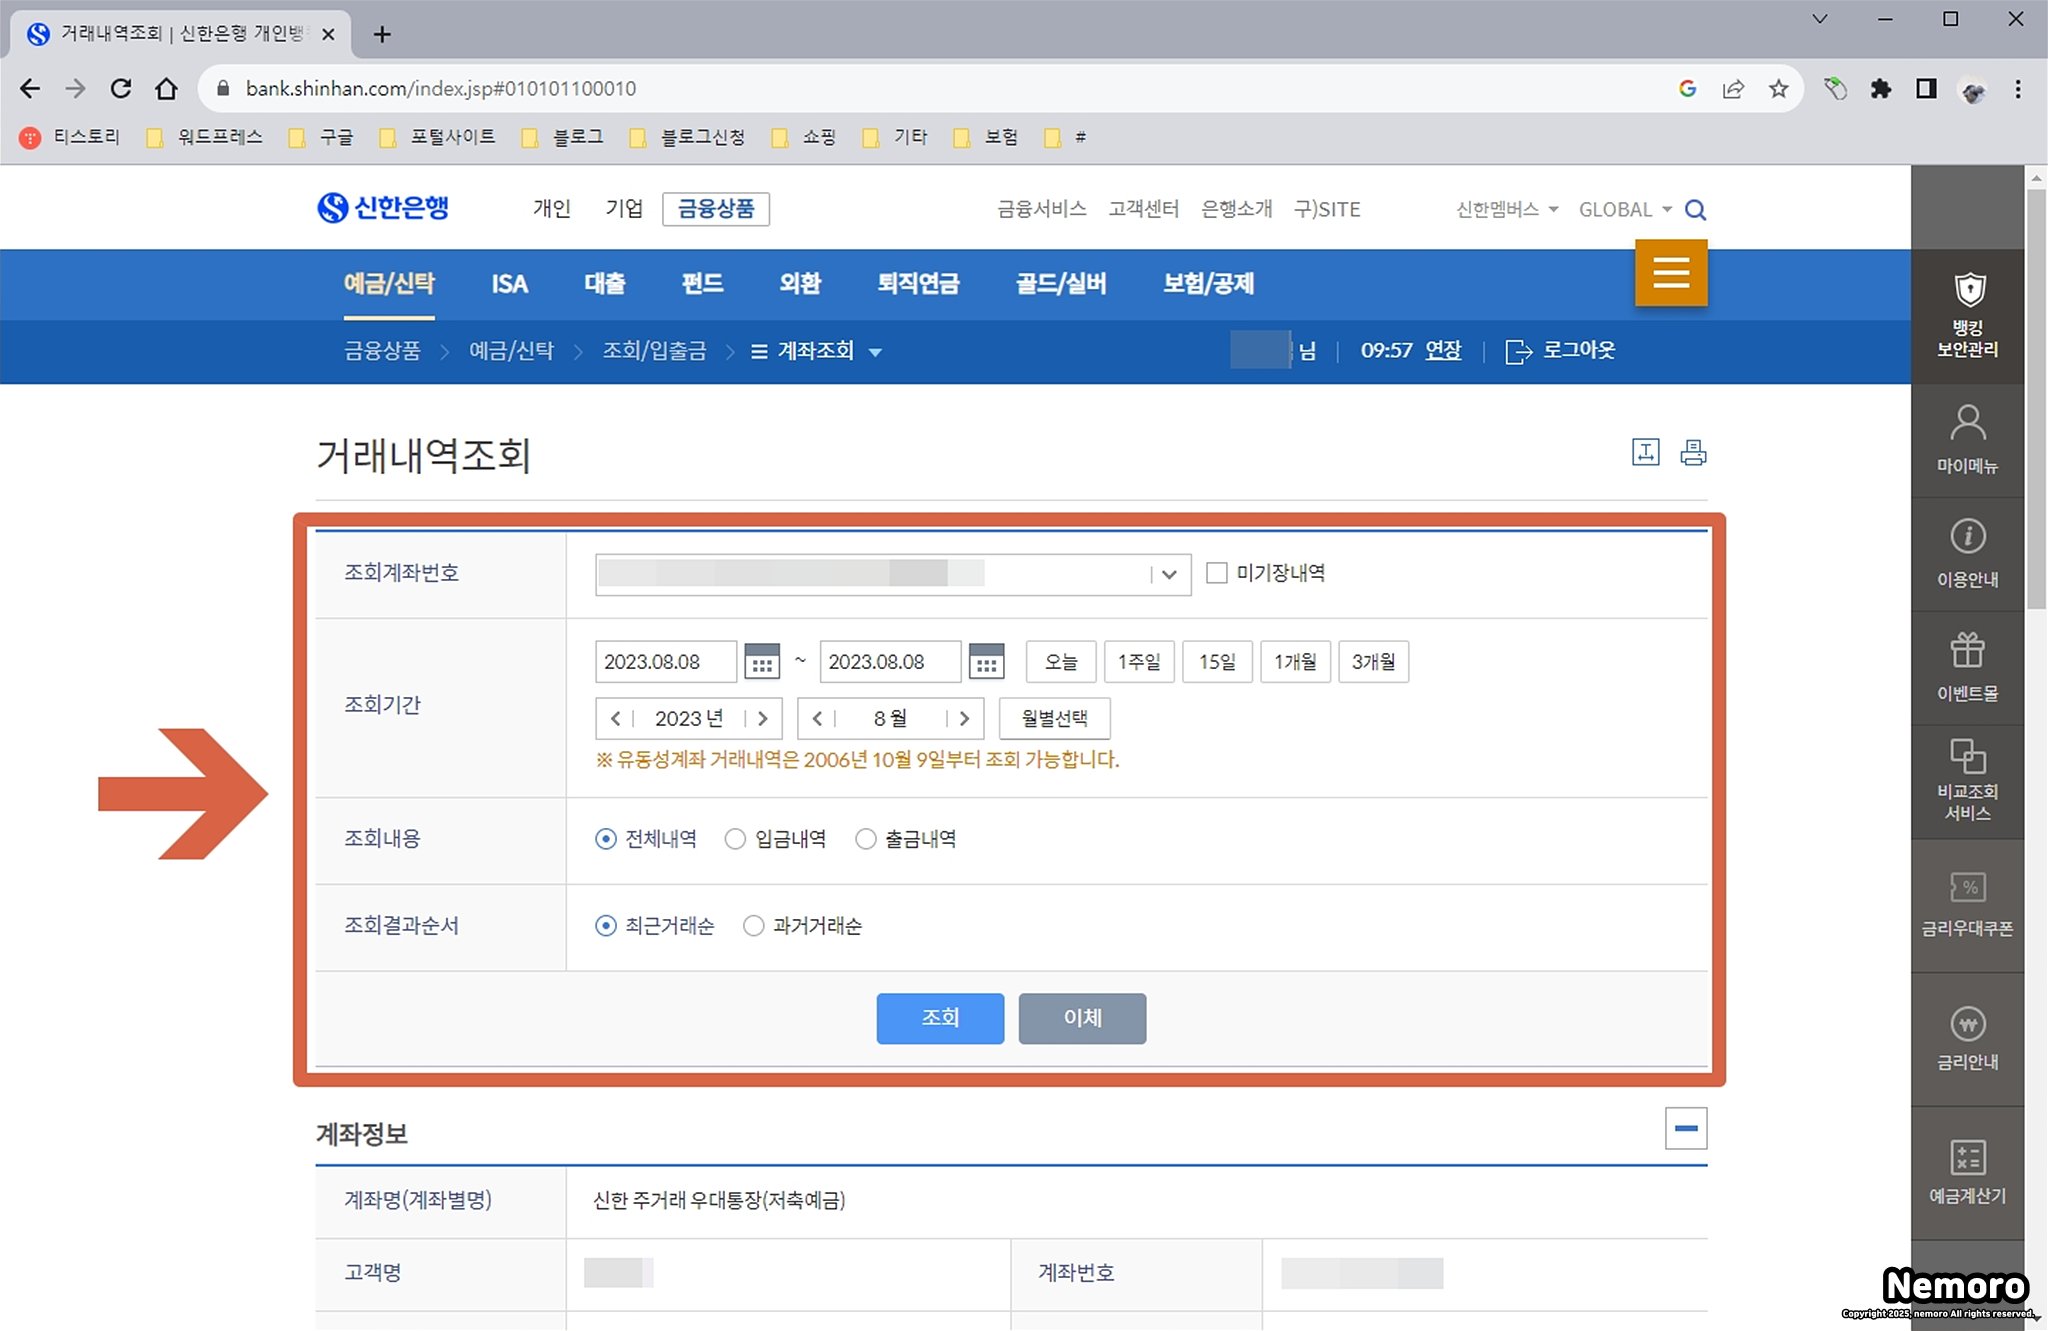Viewport: 2048px width, 1331px height.
Task: Open the 펀드 menu tab
Action: [x=702, y=284]
